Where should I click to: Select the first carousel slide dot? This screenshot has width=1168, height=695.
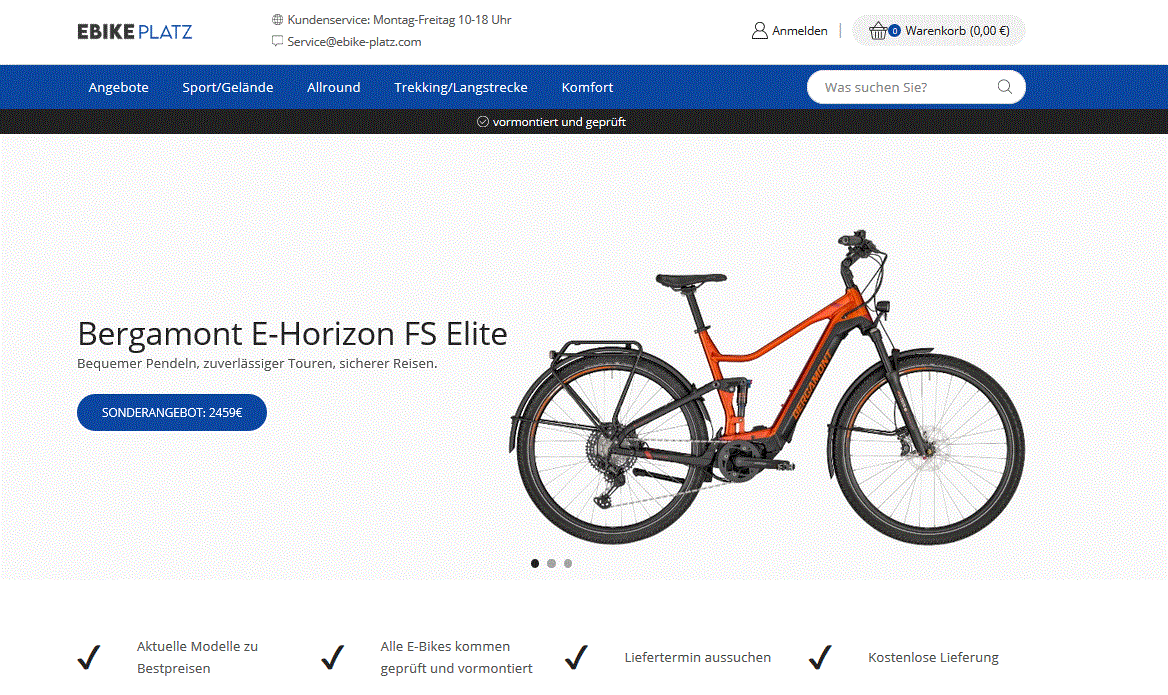[535, 563]
